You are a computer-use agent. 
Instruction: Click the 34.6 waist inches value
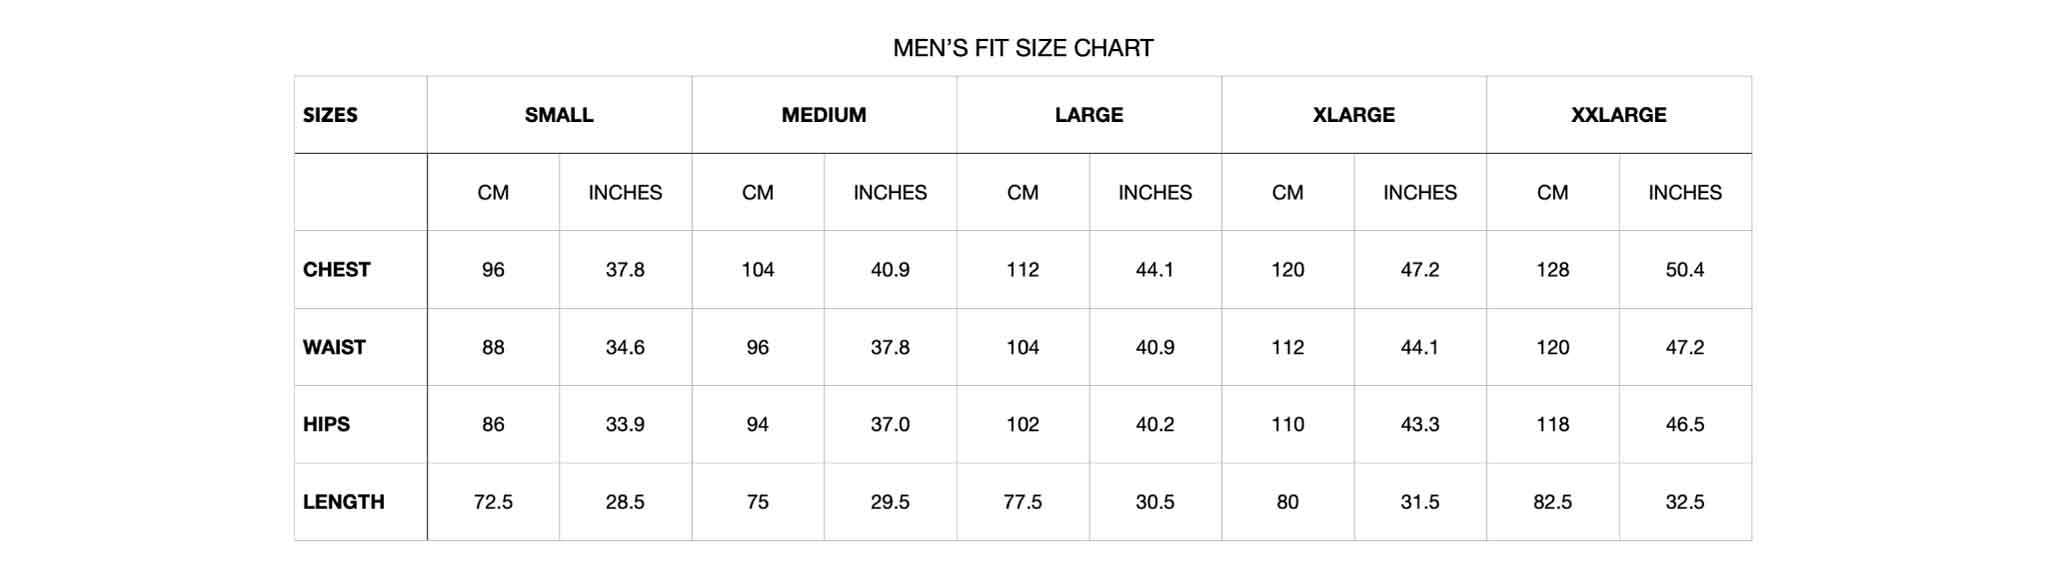tap(625, 347)
